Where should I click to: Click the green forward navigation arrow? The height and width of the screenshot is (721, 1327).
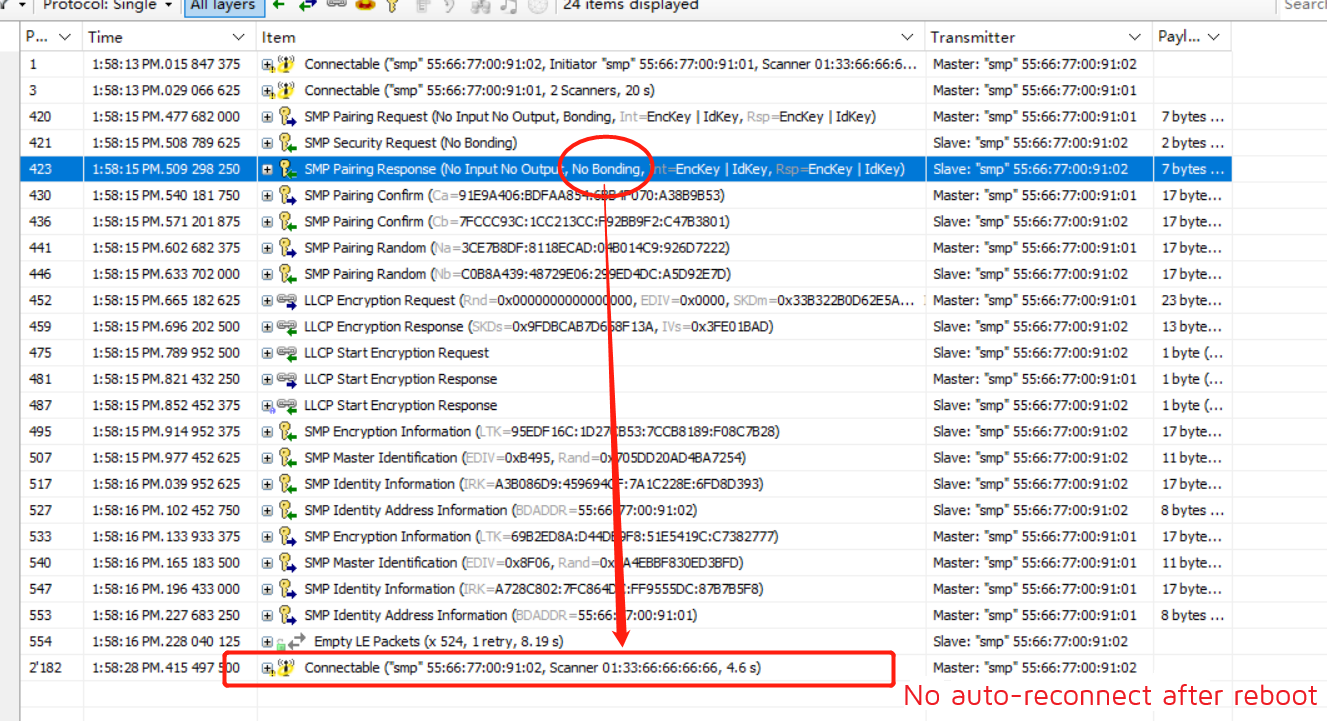(x=306, y=6)
